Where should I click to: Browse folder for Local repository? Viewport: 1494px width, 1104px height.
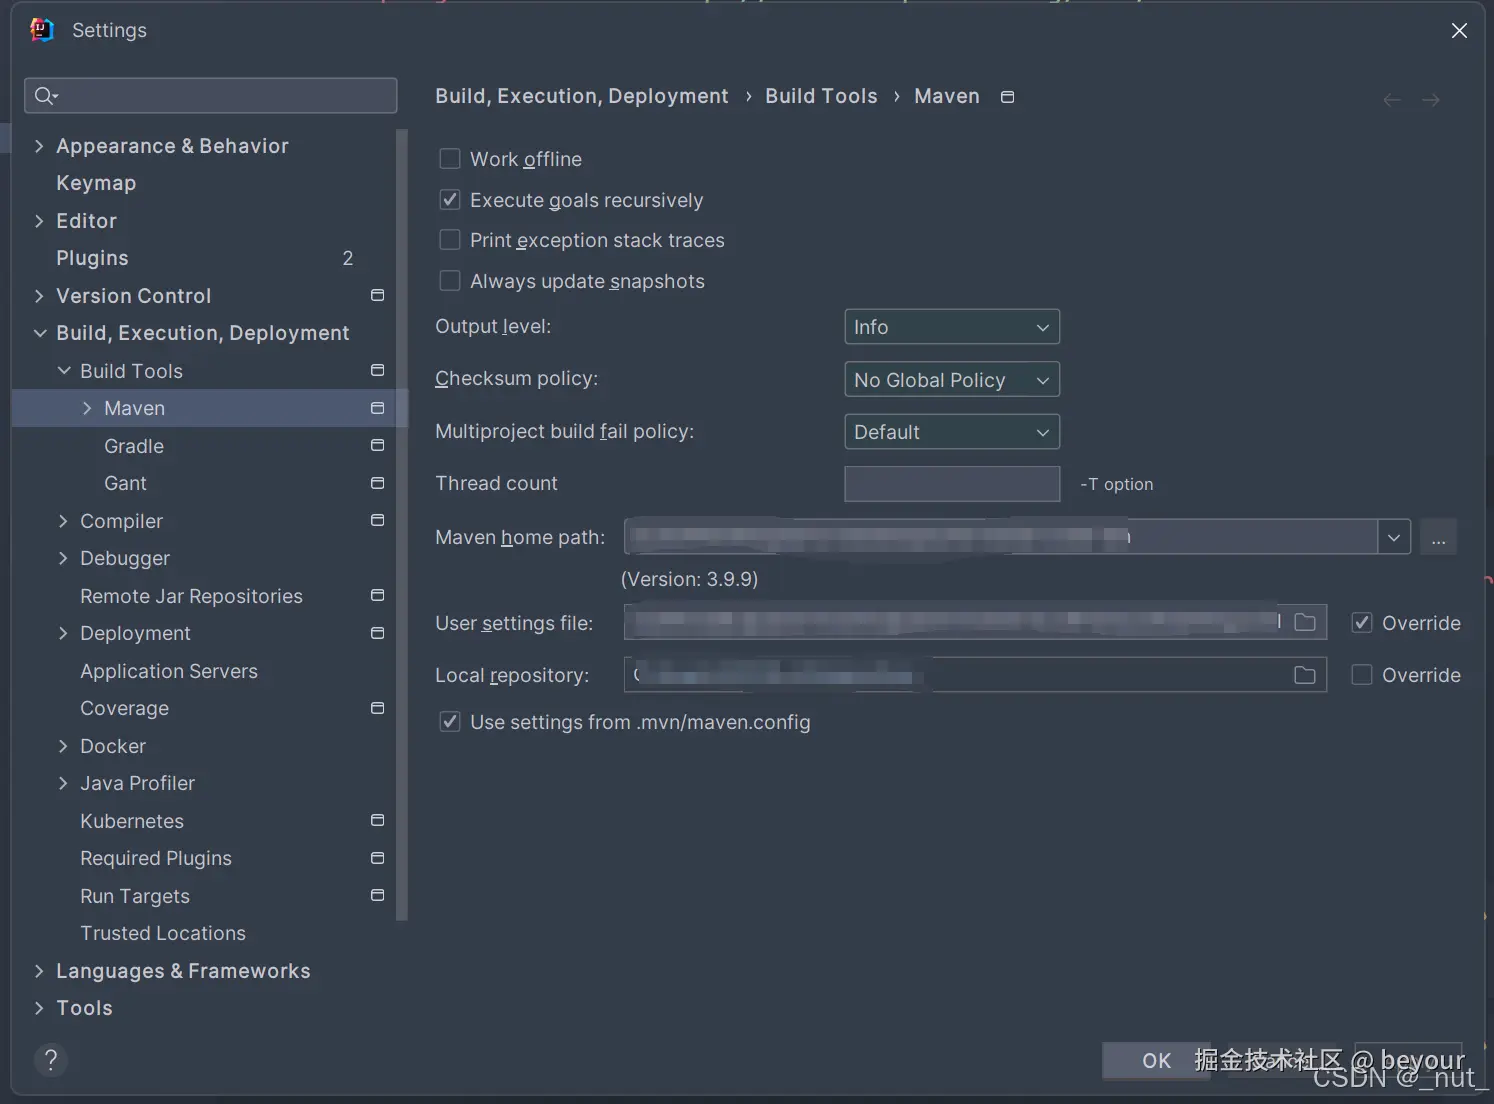tap(1305, 675)
